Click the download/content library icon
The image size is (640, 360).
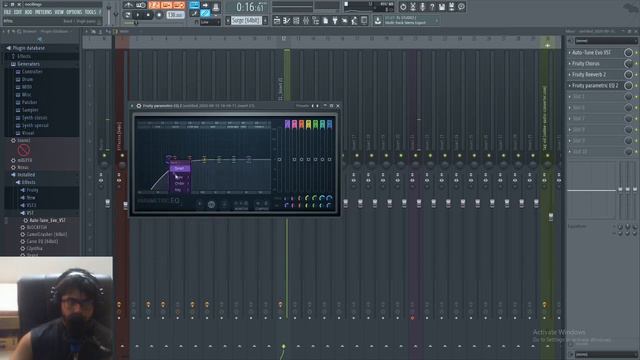[x=378, y=20]
